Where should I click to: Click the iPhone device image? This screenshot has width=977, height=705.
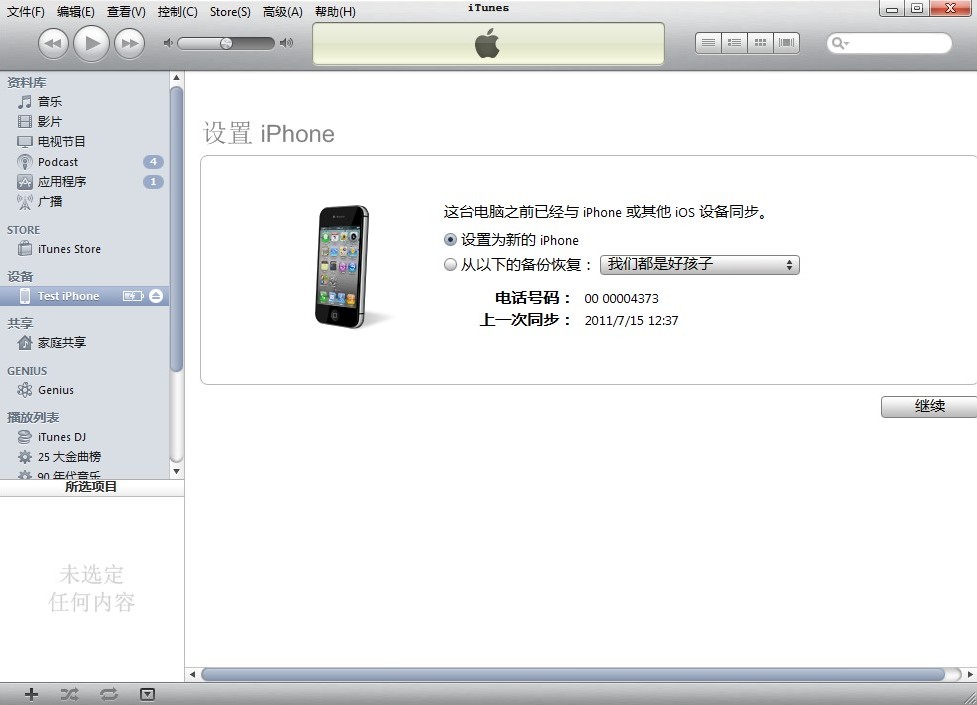click(342, 266)
